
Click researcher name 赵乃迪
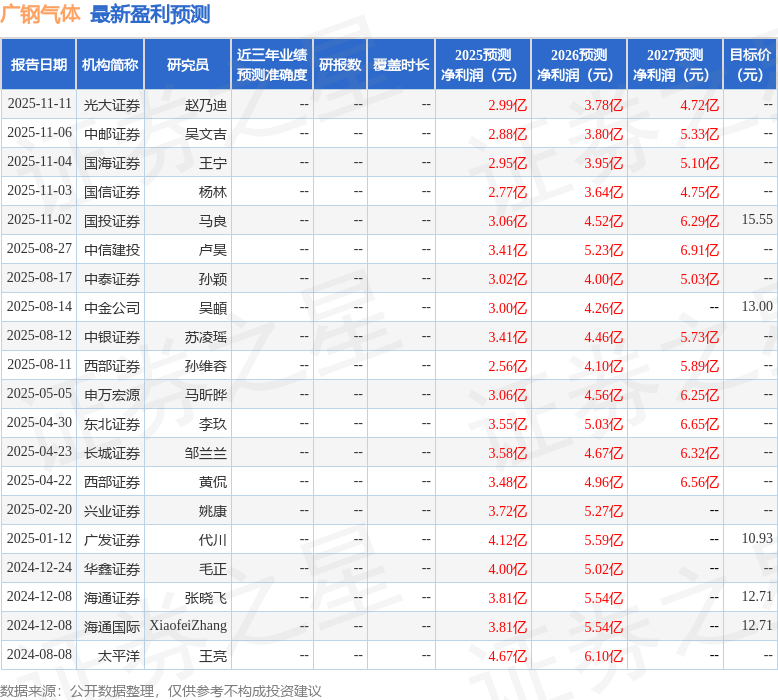pyautogui.click(x=206, y=105)
